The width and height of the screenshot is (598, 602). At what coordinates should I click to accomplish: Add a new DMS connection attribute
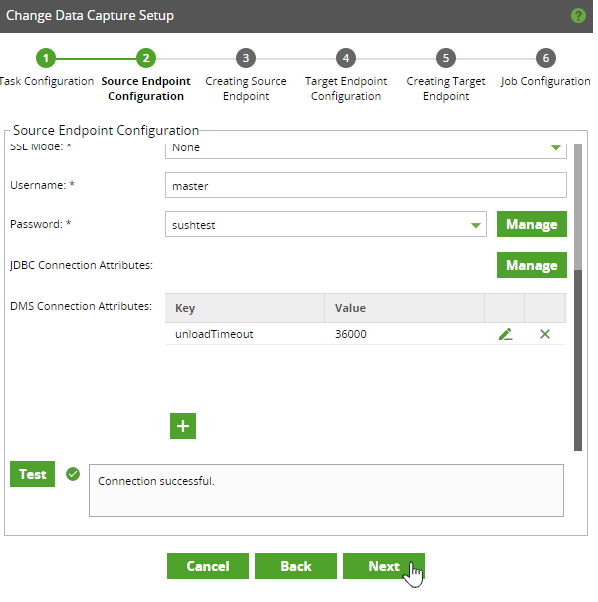[183, 426]
